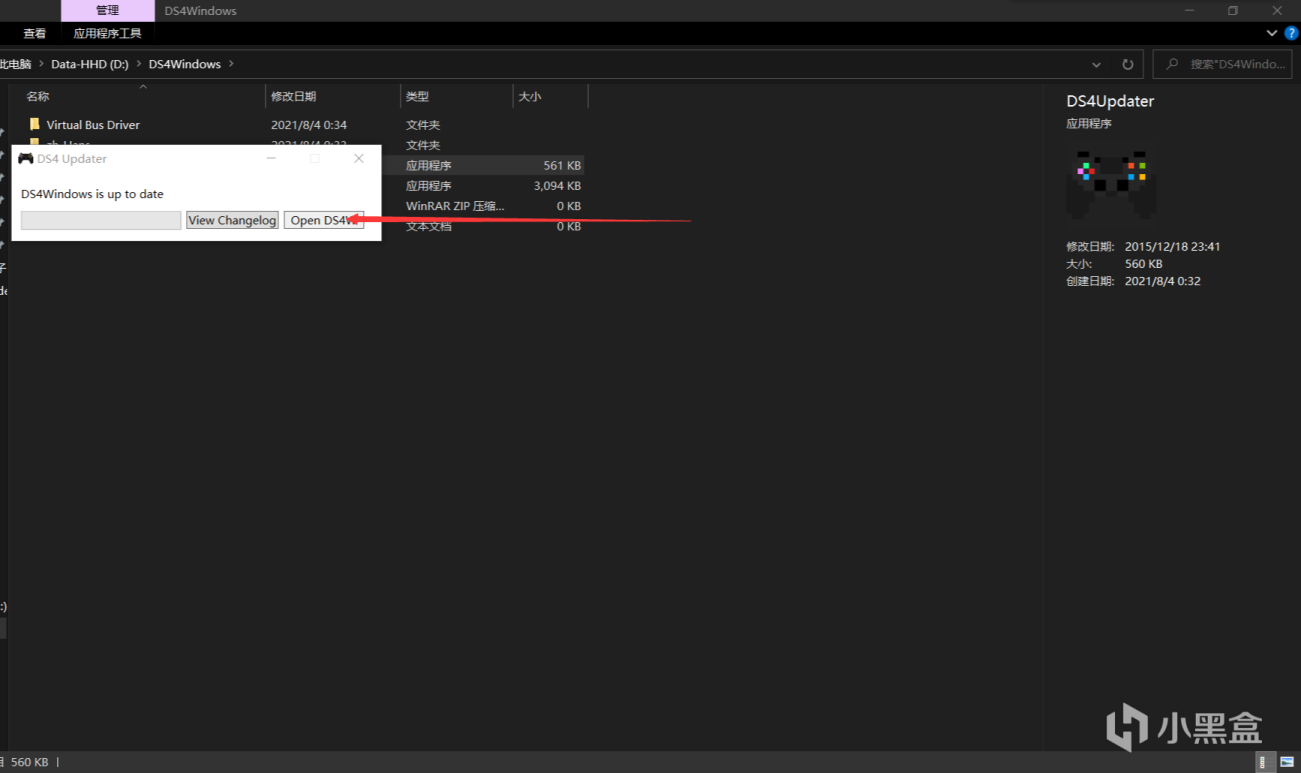Close the DS4Windows Explorer window
Screen dimensions: 1301x773
1278,11
